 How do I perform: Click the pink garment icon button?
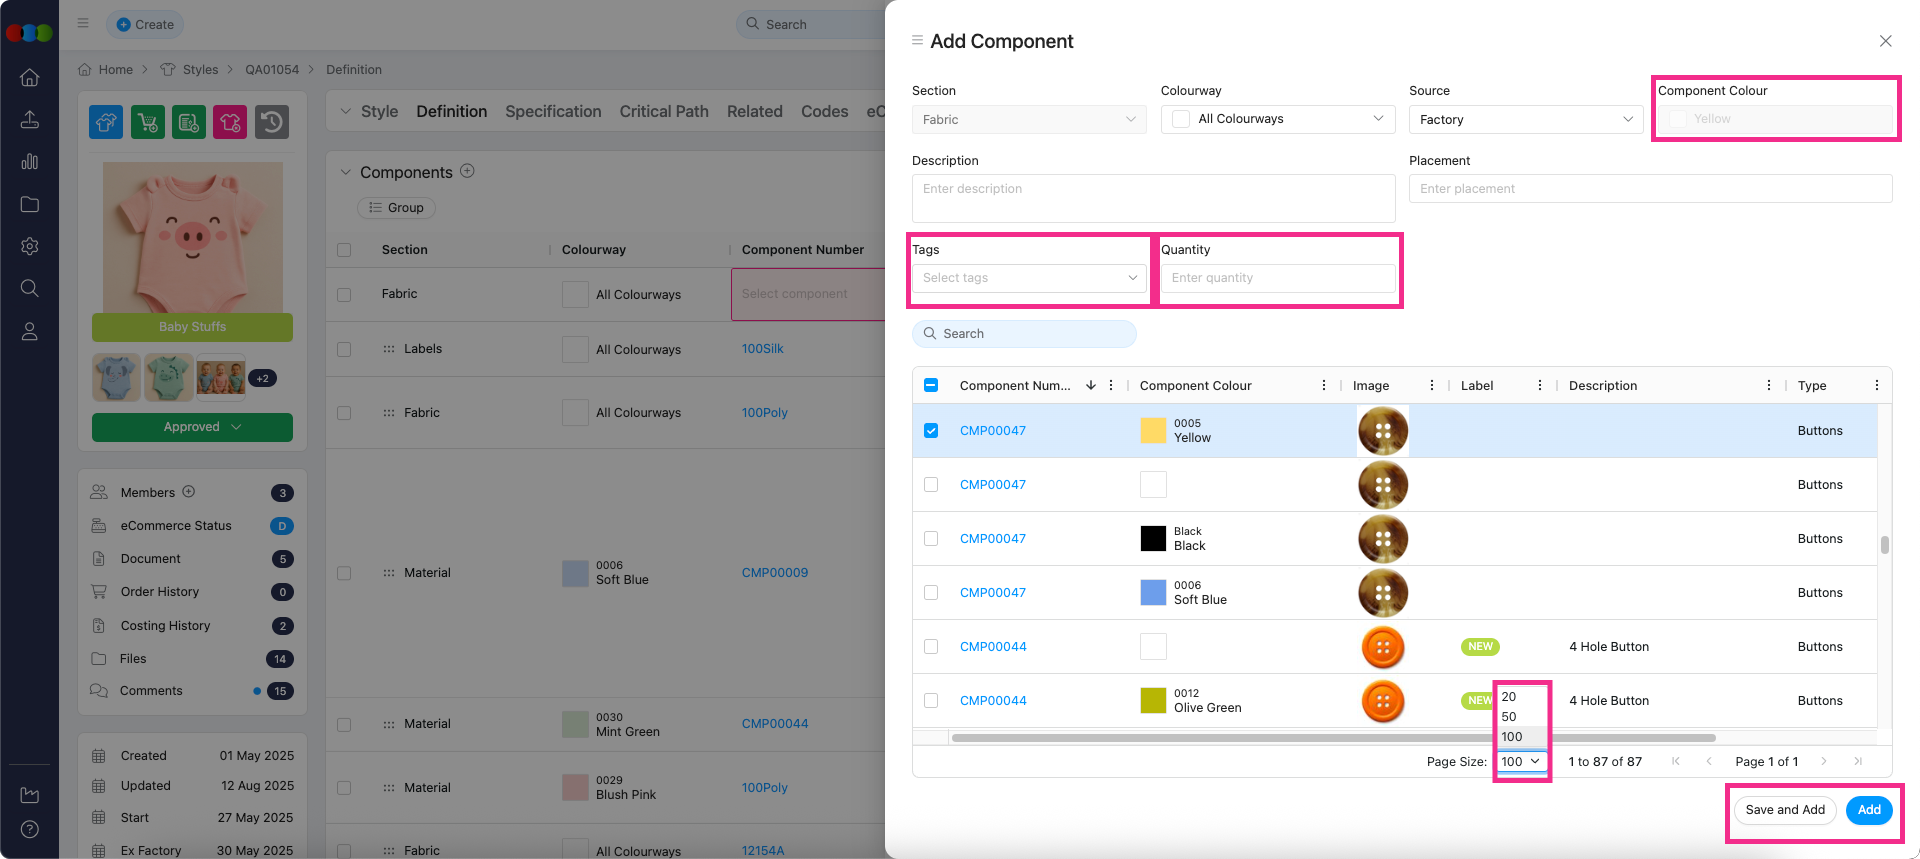tap(230, 123)
